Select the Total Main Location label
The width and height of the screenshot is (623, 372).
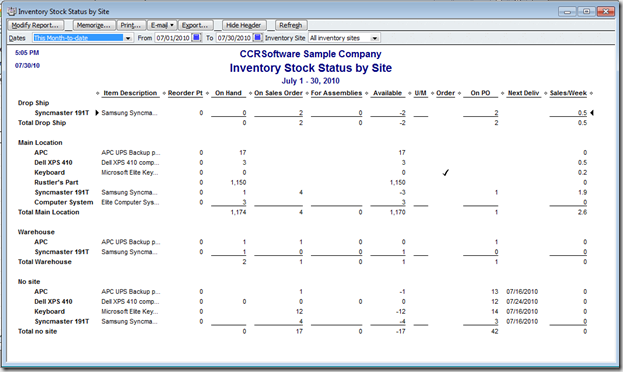(x=48, y=212)
